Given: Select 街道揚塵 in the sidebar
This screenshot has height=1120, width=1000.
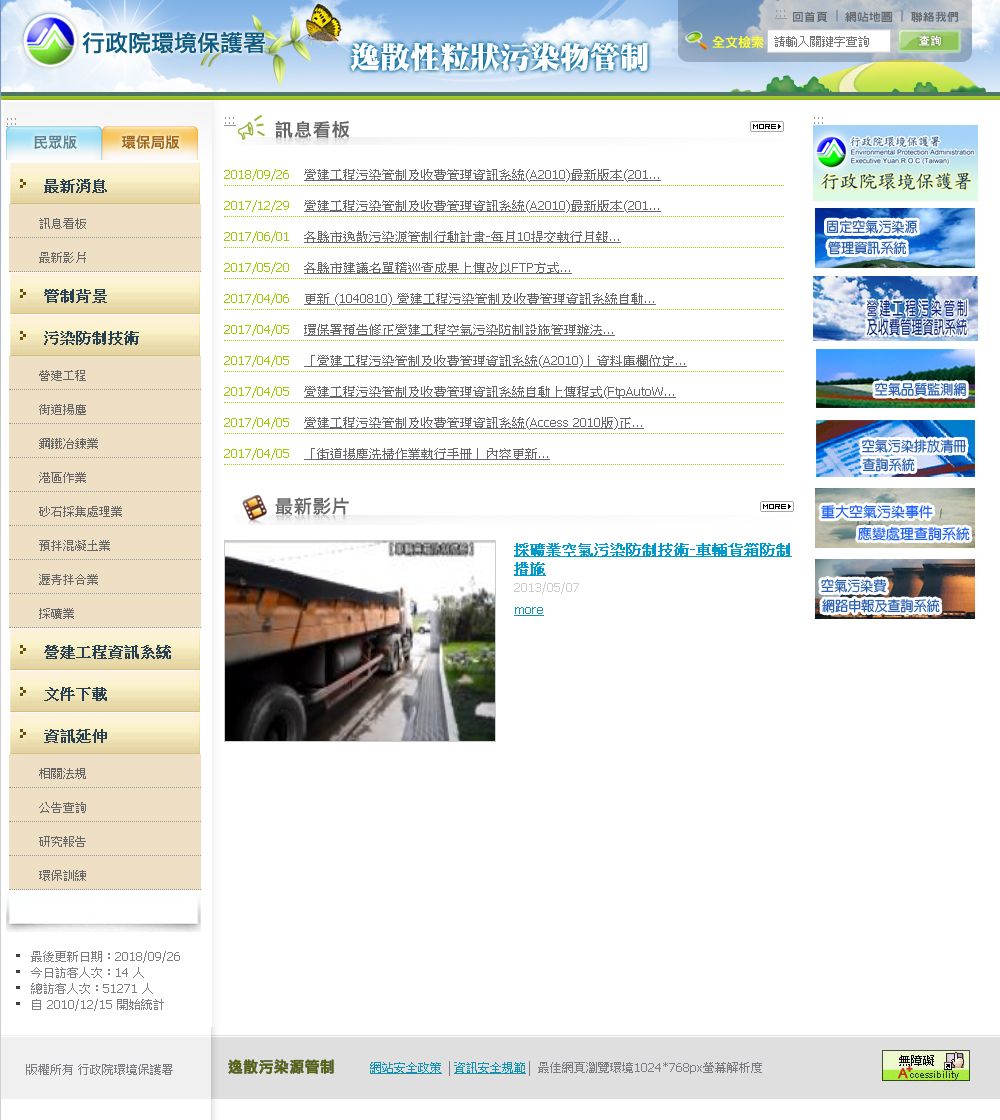Looking at the screenshot, I should (x=62, y=410).
